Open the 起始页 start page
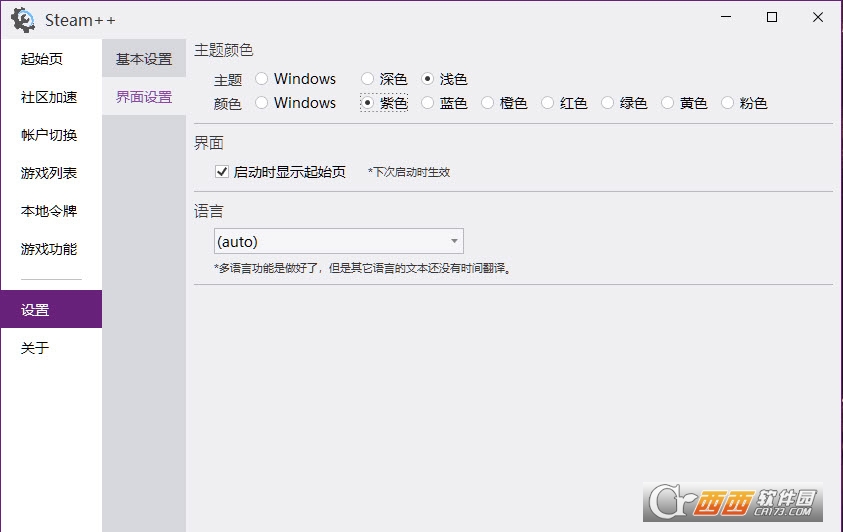Image resolution: width=843 pixels, height=532 pixels. (51, 59)
